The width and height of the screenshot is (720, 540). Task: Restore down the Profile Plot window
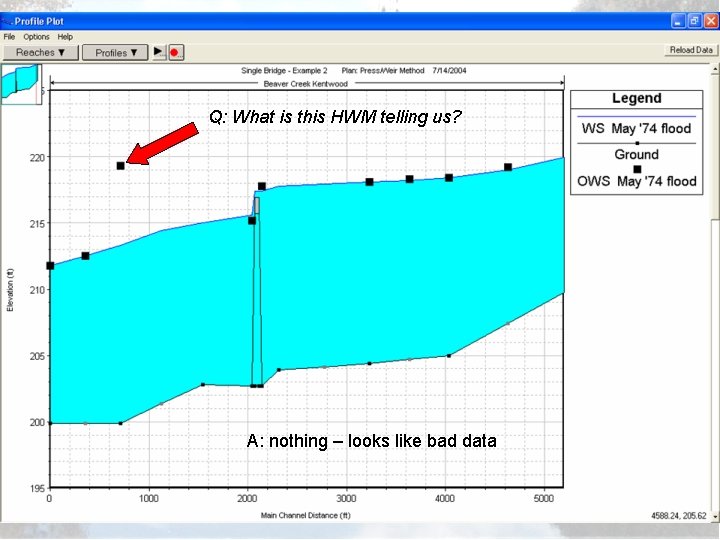click(x=695, y=21)
